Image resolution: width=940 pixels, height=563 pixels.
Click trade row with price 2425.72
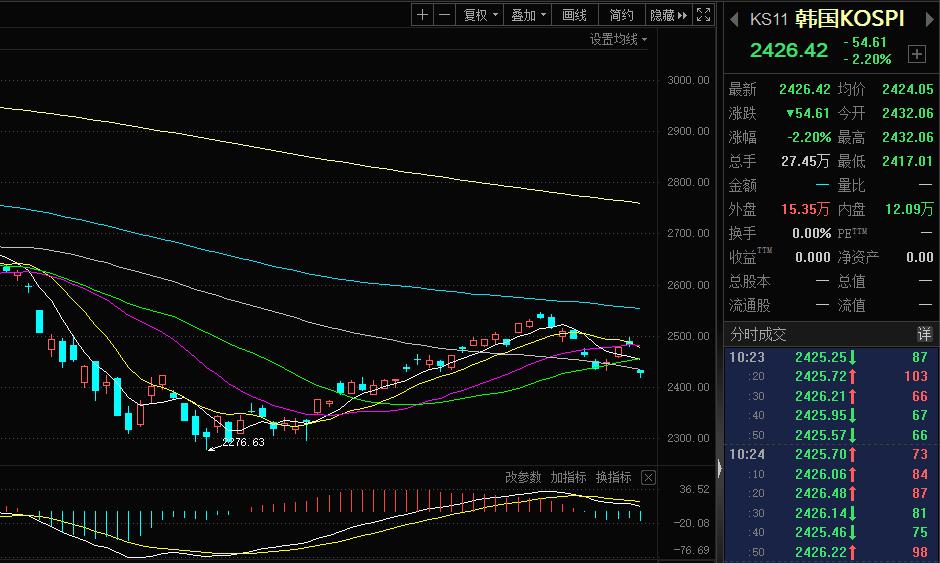[x=830, y=377]
